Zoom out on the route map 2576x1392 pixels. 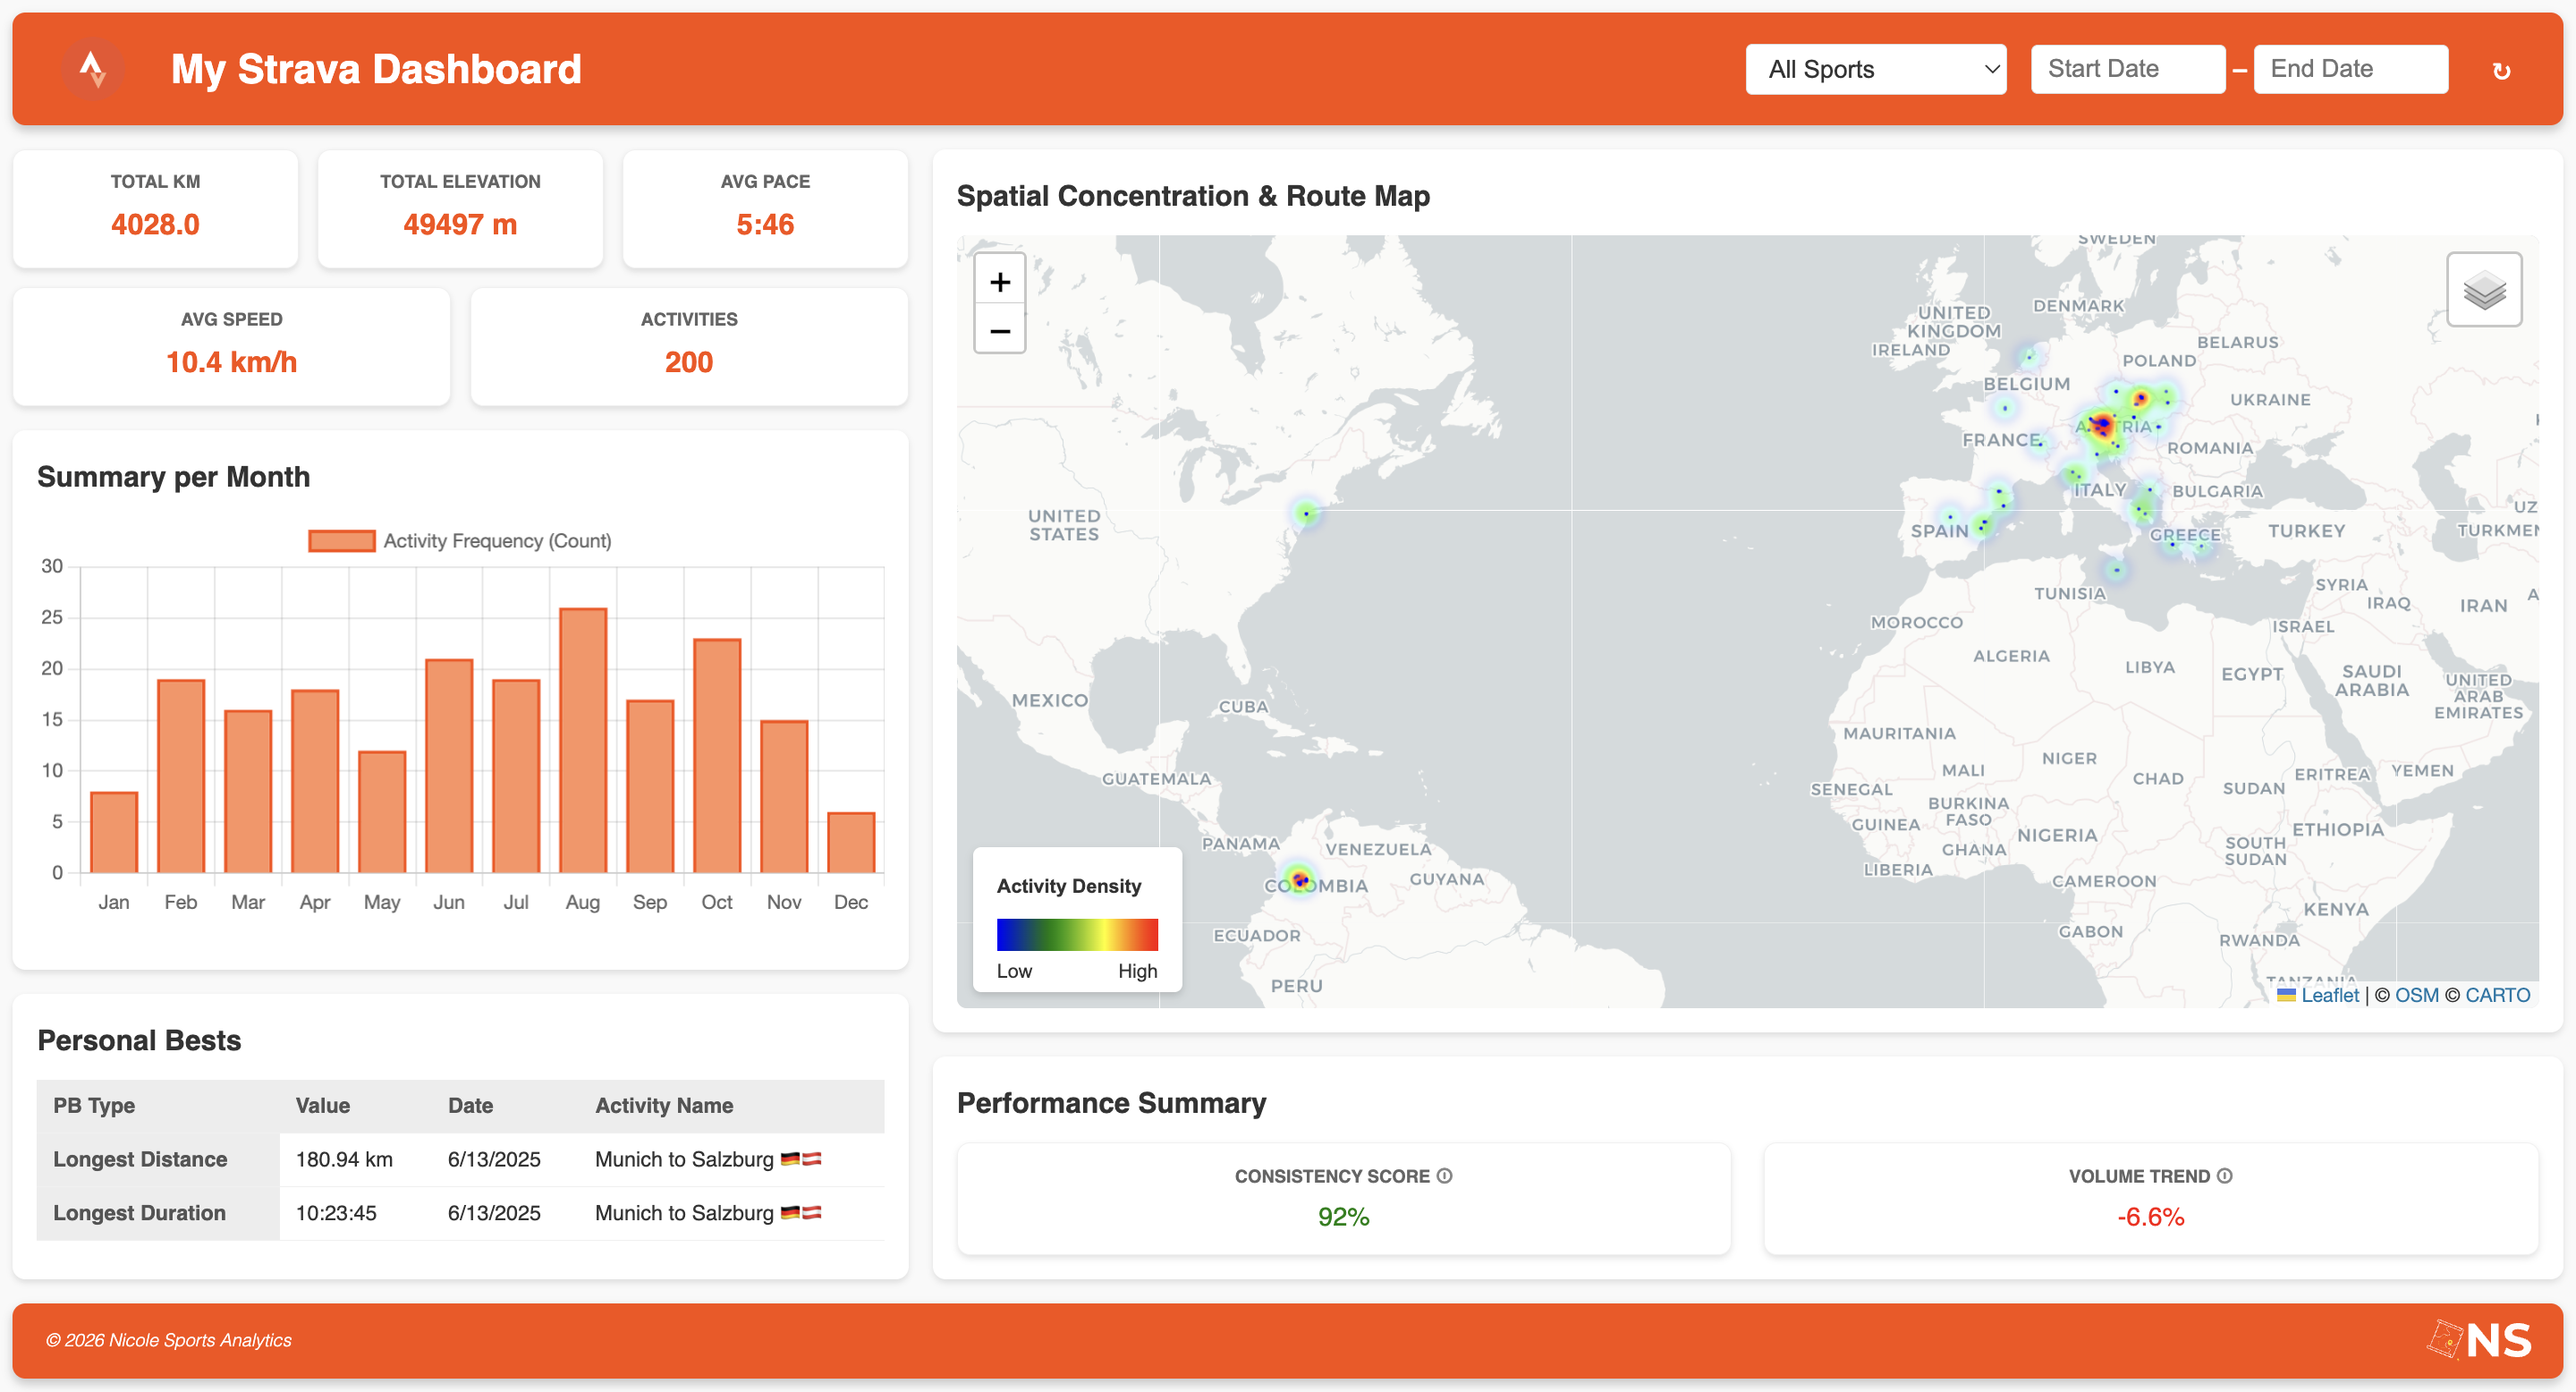click(x=999, y=331)
